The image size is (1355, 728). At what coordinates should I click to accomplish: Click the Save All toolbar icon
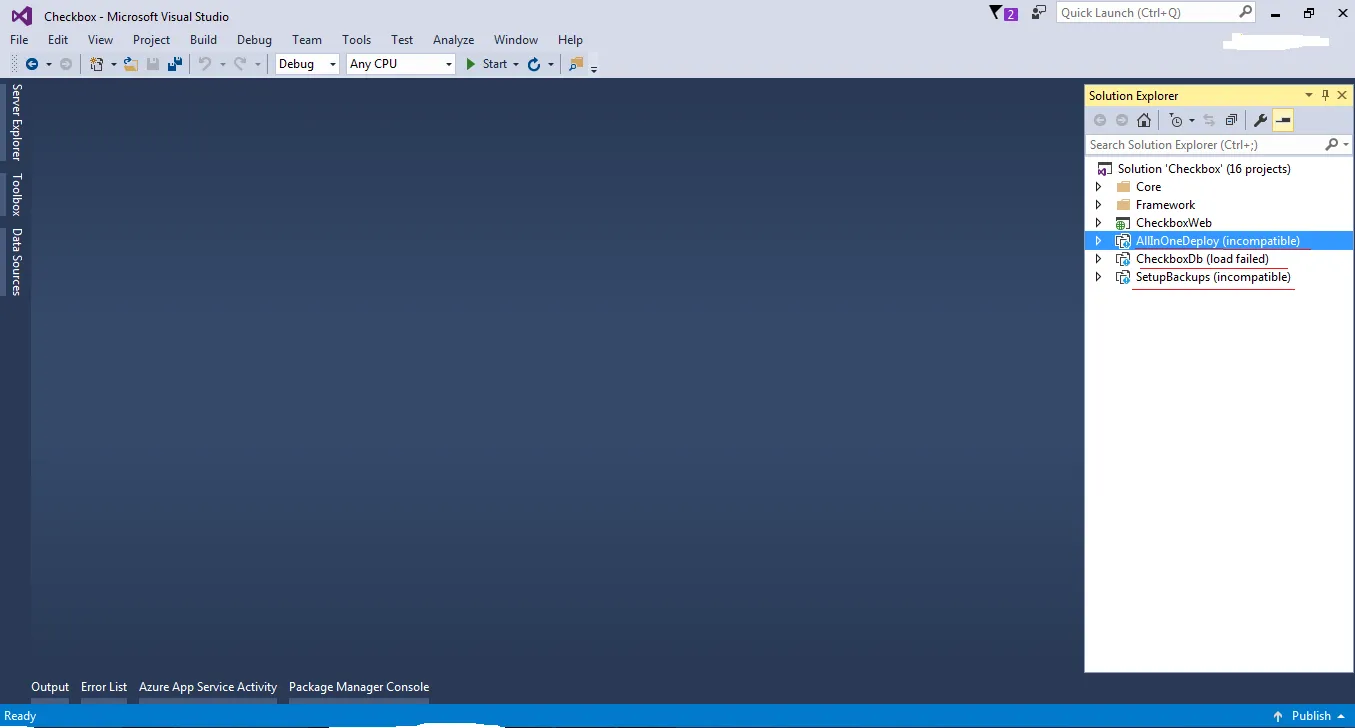[x=175, y=64]
